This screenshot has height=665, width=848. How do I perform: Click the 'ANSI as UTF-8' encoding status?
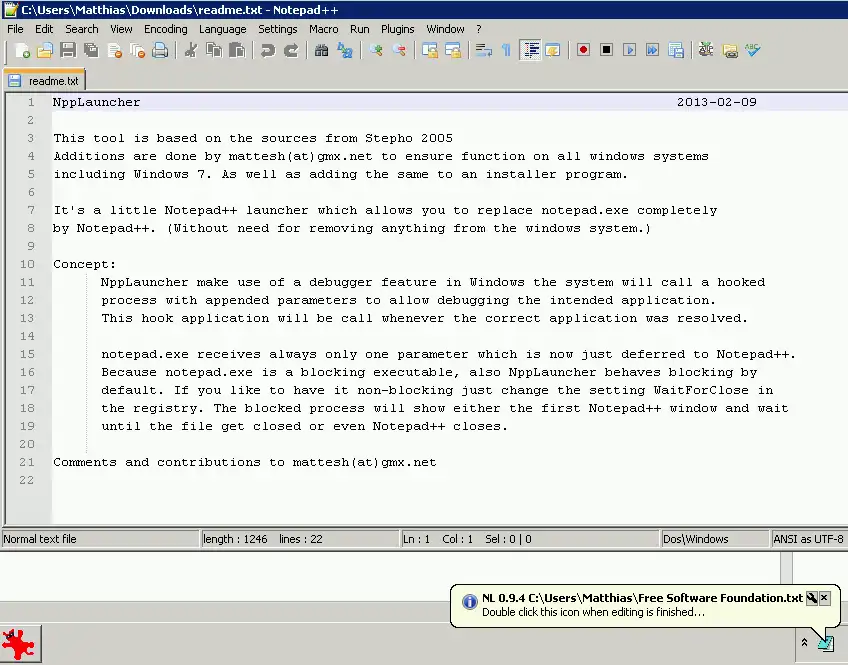tap(809, 539)
